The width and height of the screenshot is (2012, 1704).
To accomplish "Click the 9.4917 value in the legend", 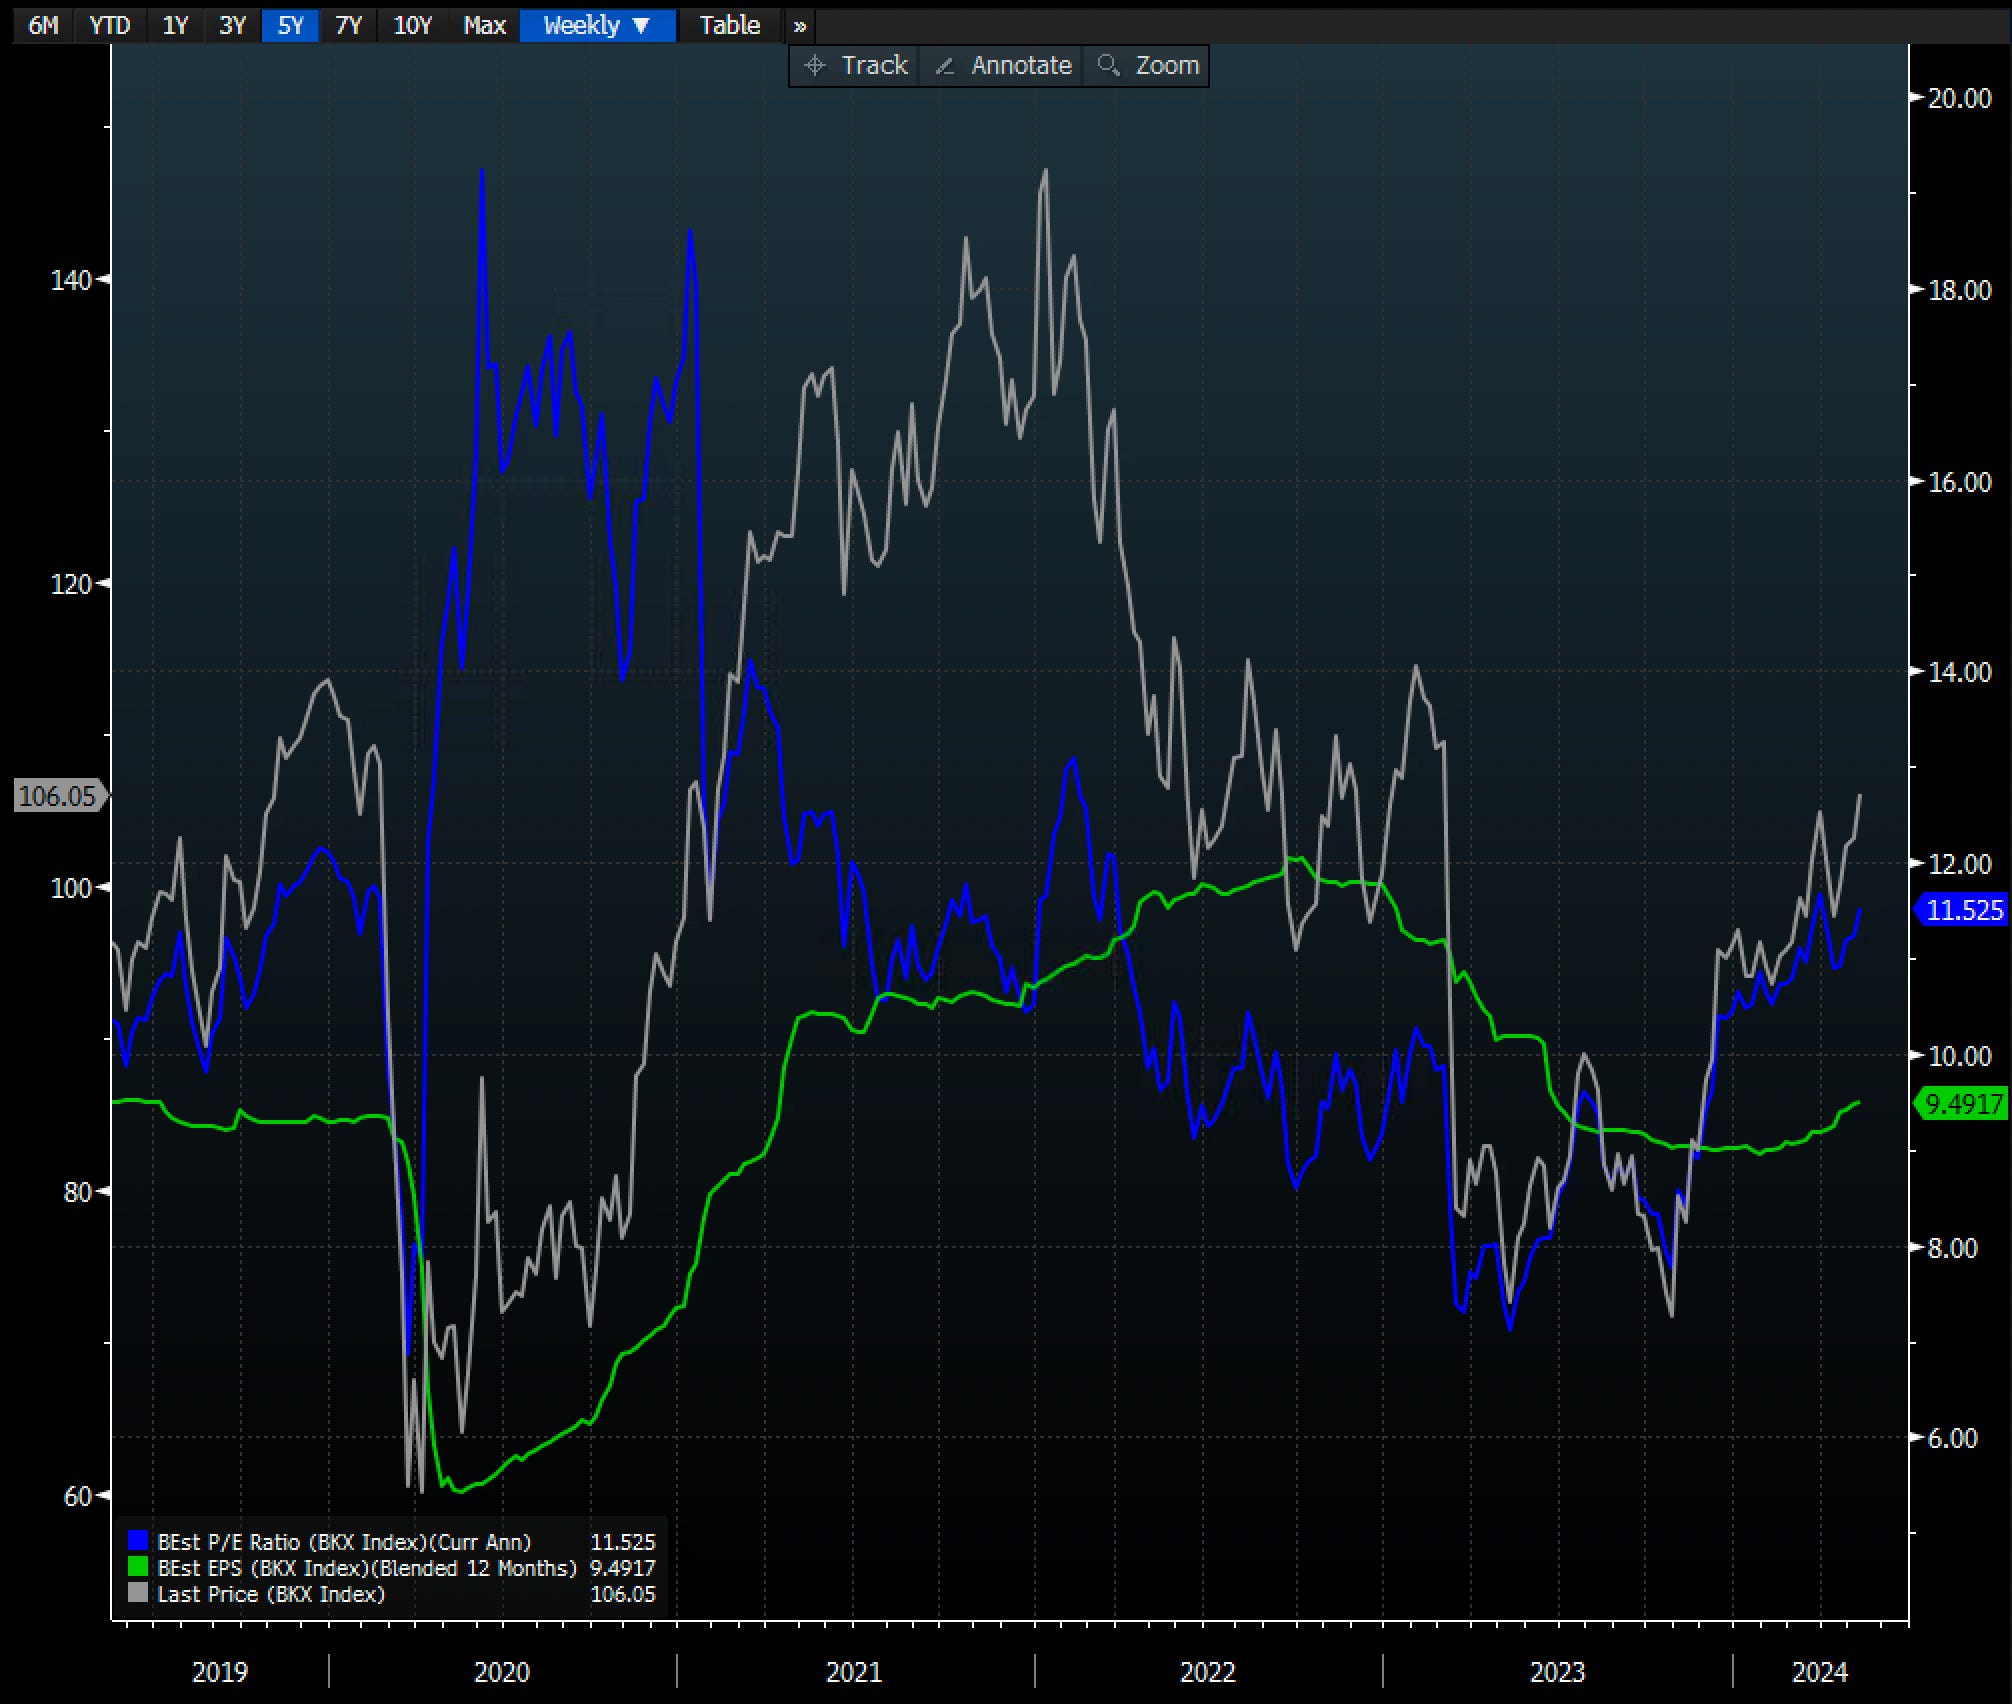I will point(623,1568).
